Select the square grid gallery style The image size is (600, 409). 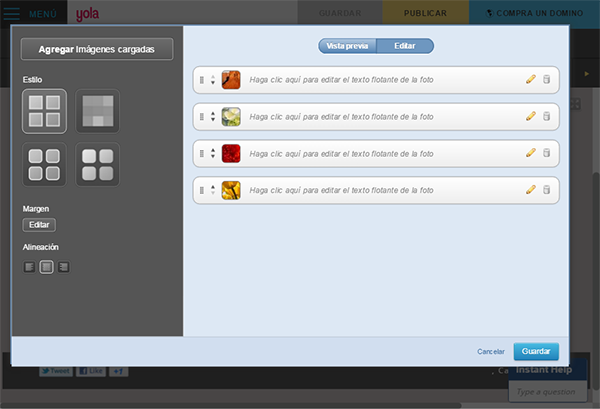tap(44, 111)
